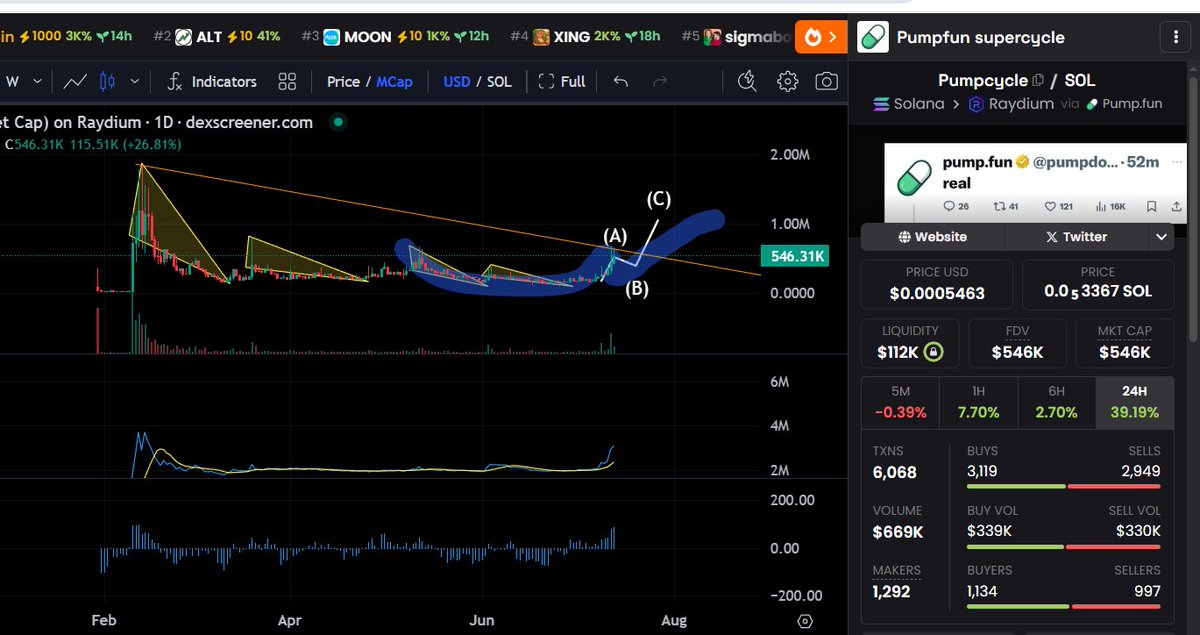Select the 1H timeframe tab
This screenshot has height=635, width=1200.
tap(978, 403)
